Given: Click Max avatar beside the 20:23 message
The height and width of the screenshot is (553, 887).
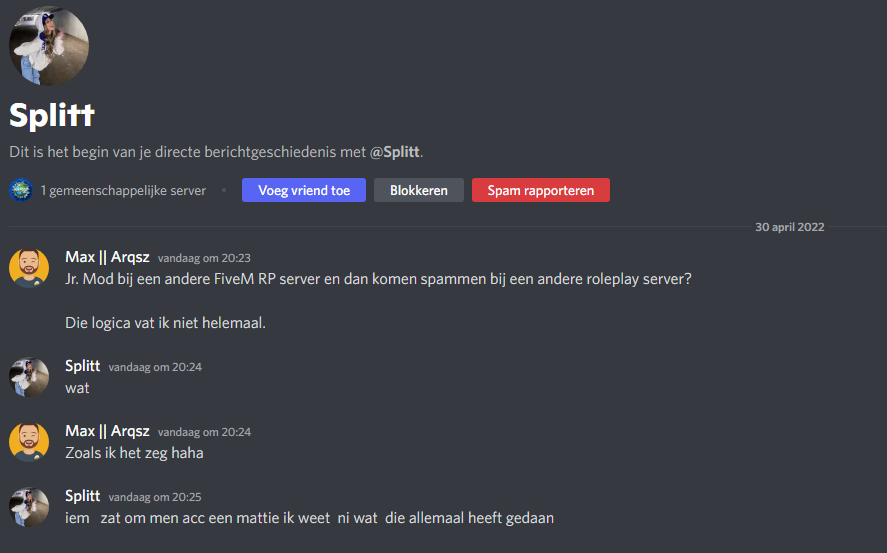Looking at the screenshot, I should click(x=29, y=268).
